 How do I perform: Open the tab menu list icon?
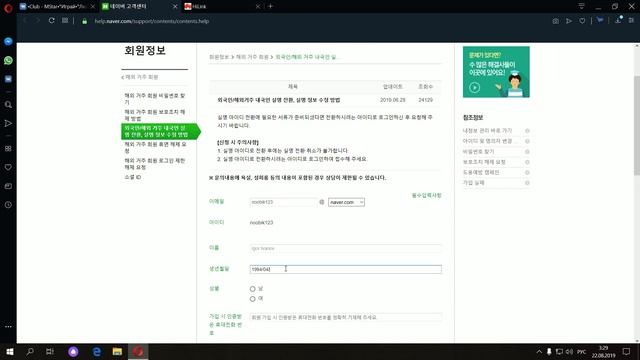pos(581,6)
